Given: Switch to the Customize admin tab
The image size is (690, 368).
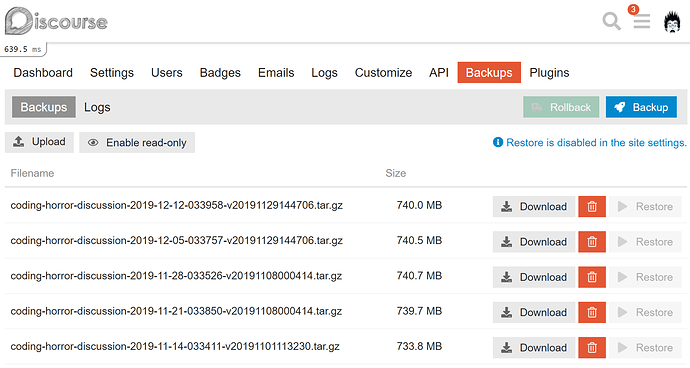Looking at the screenshot, I should pos(383,73).
